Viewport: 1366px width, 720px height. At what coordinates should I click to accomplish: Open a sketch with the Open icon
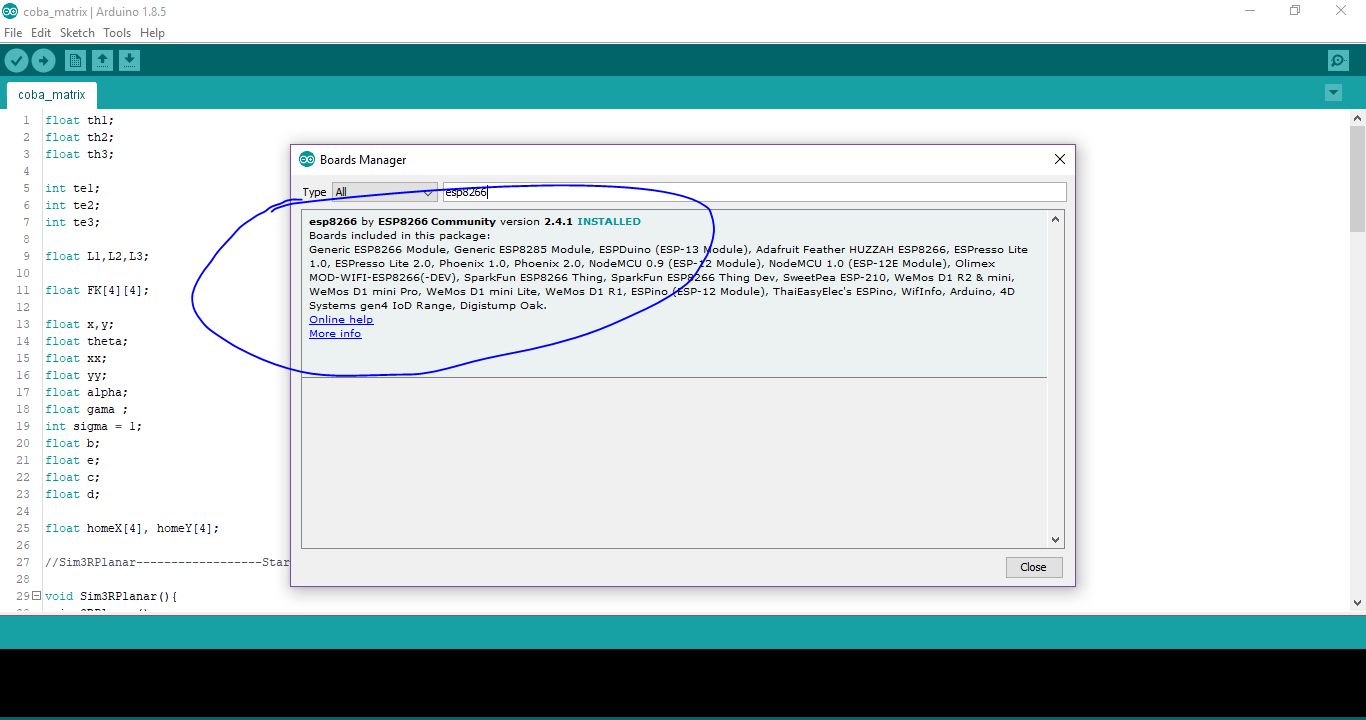(x=102, y=61)
